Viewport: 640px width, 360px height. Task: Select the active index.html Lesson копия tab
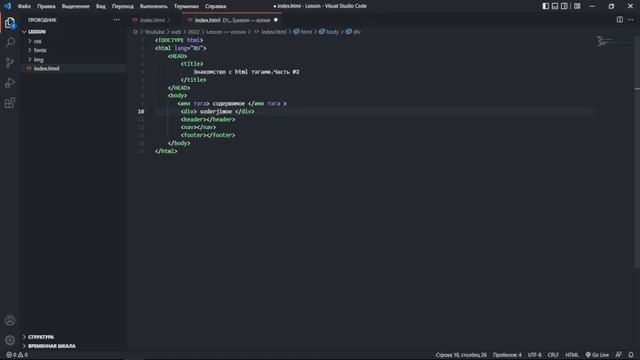(x=232, y=20)
